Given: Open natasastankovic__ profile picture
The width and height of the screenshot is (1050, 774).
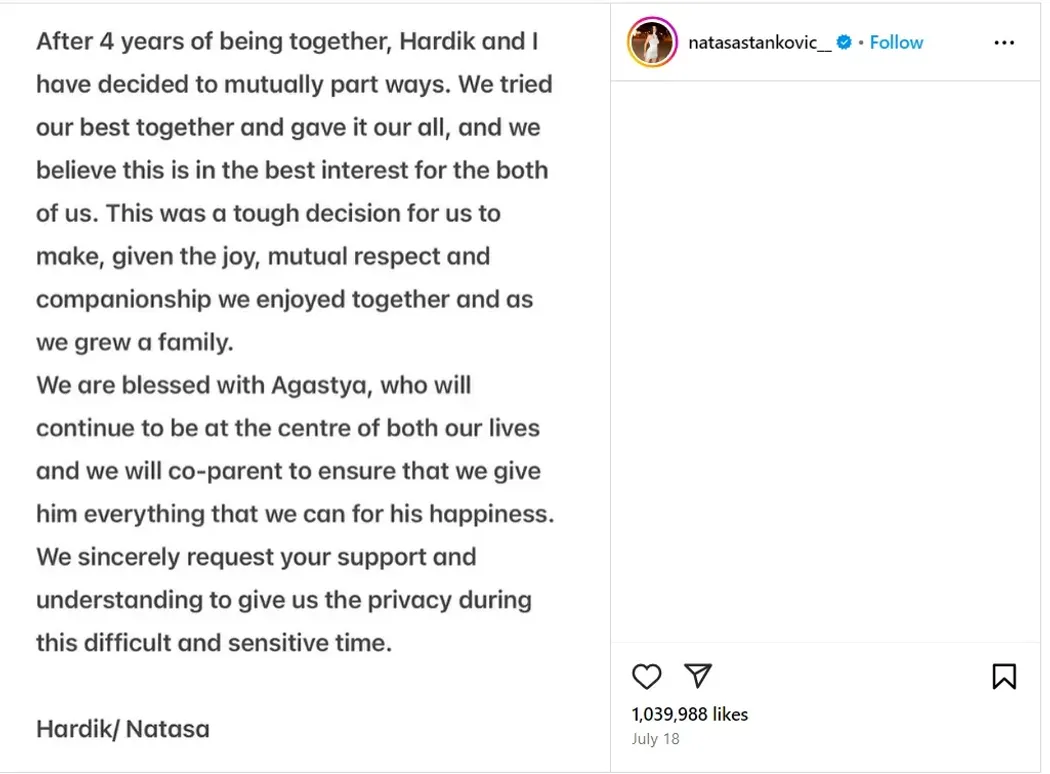Looking at the screenshot, I should click(652, 42).
